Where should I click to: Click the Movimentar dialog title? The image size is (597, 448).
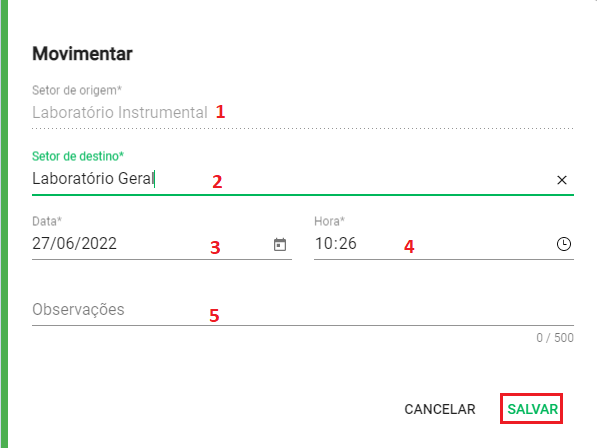[82, 54]
